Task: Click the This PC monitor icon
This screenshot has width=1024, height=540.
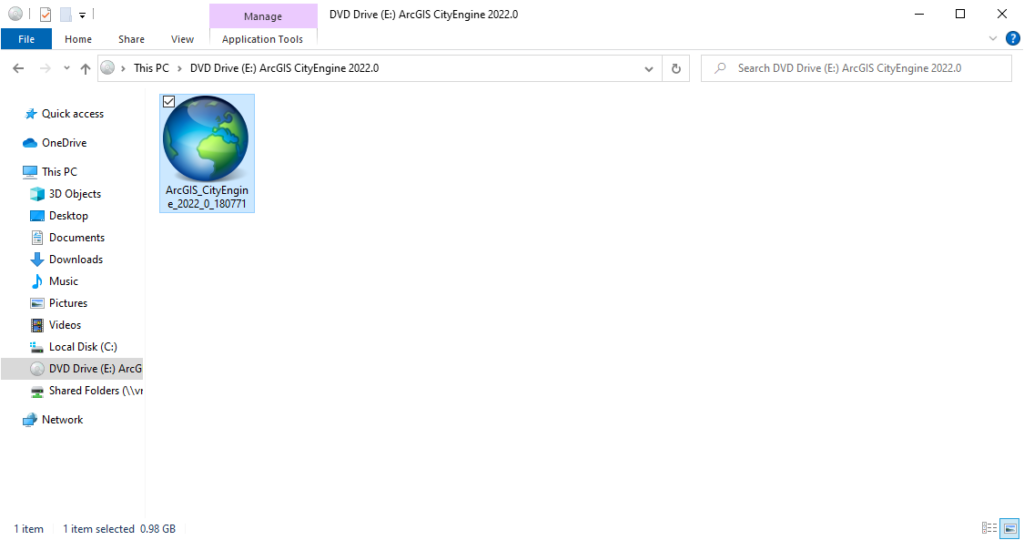Action: [x=30, y=172]
